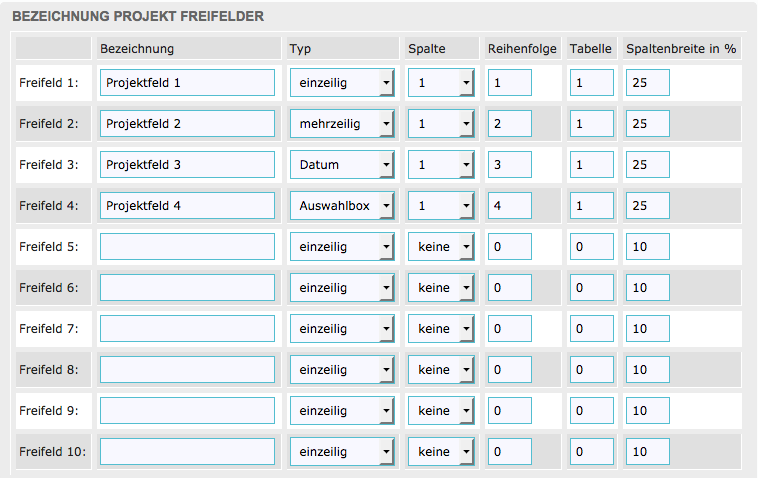Select the Tabelle field for Freifeld 6
The height and width of the screenshot is (478, 758).
click(x=592, y=287)
